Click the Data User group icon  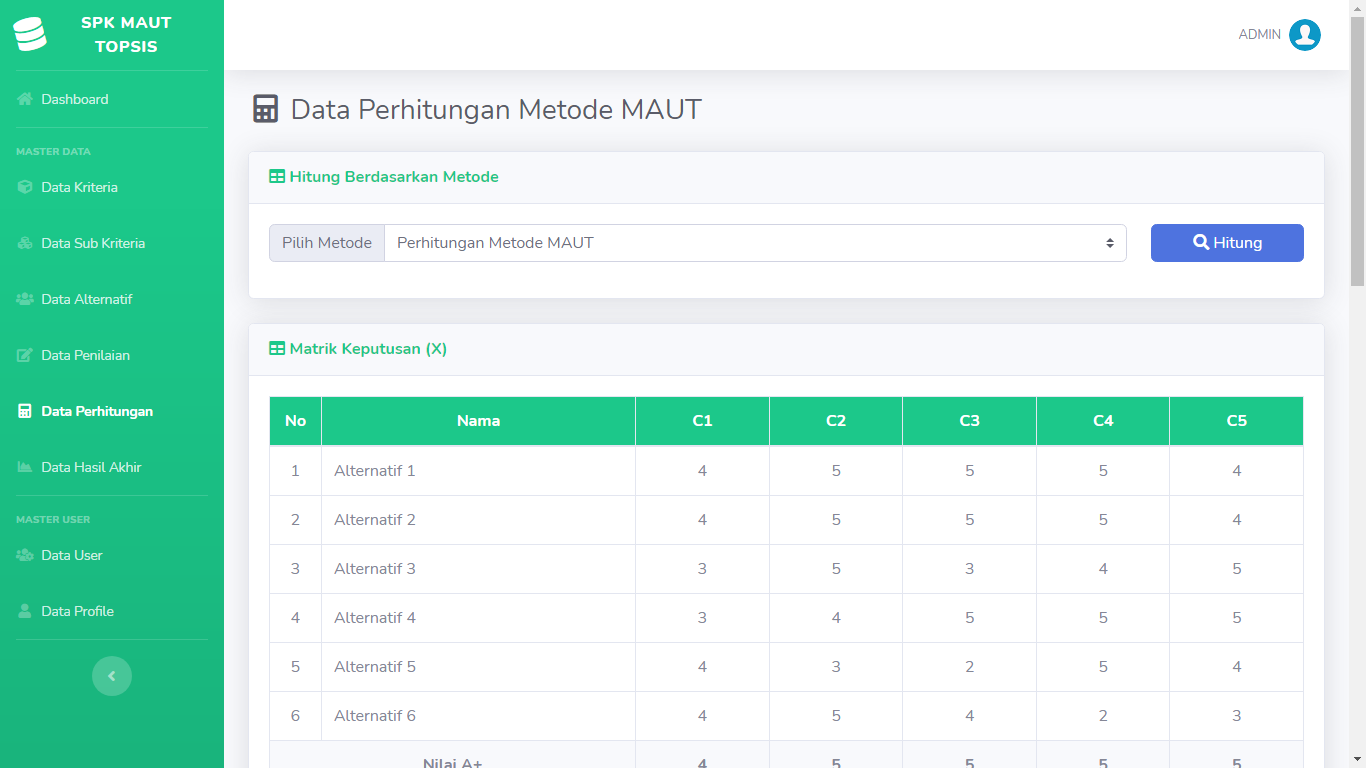25,555
